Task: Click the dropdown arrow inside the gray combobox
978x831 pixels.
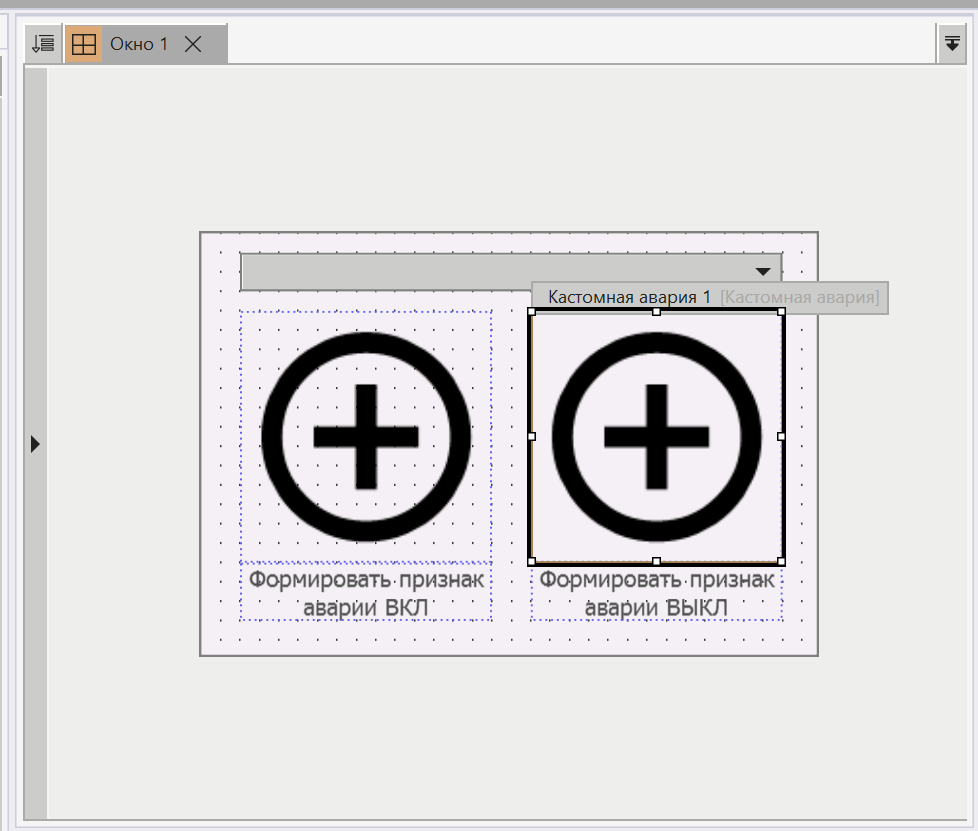Action: point(762,270)
